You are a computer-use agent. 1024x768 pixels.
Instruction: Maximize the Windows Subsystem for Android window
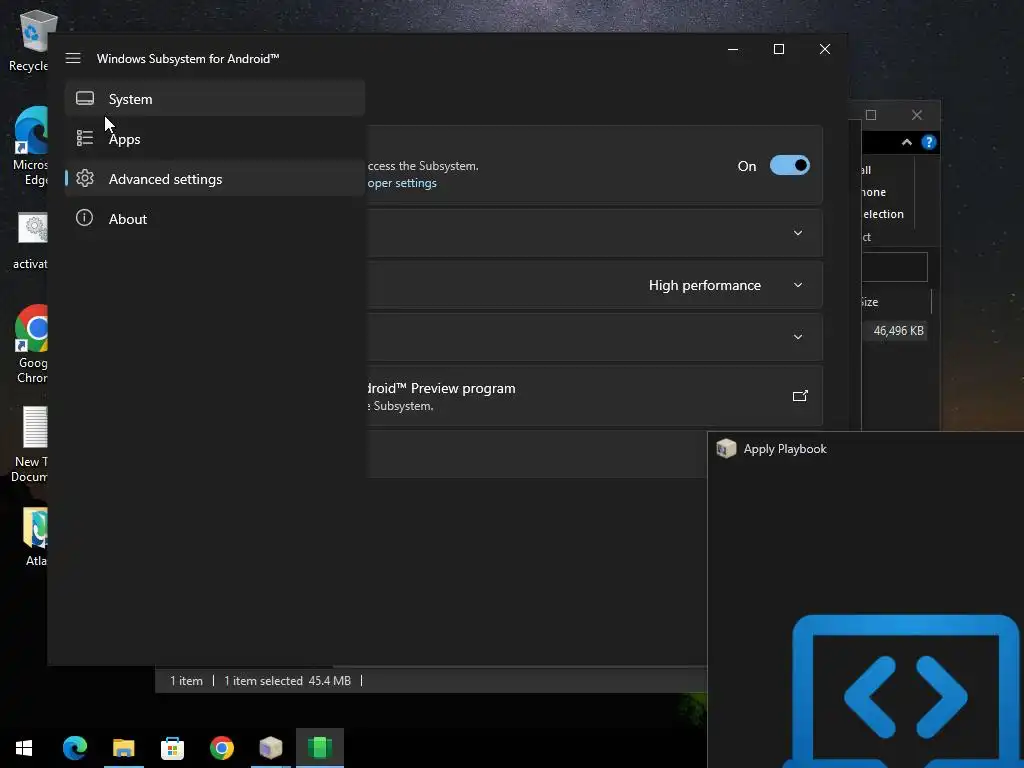pyautogui.click(x=778, y=49)
